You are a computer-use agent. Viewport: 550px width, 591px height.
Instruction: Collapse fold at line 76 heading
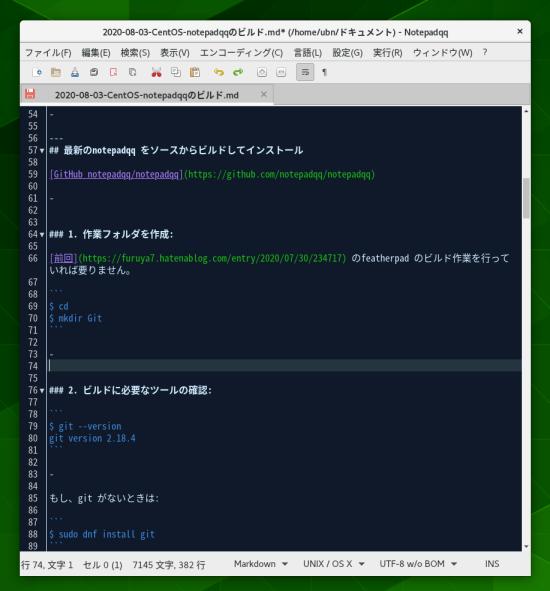tap(42, 390)
